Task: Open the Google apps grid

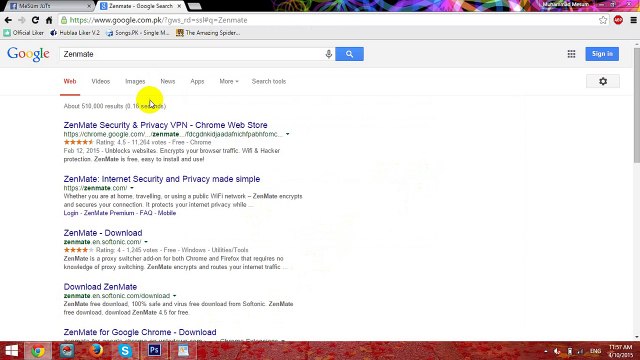Action: (571, 54)
